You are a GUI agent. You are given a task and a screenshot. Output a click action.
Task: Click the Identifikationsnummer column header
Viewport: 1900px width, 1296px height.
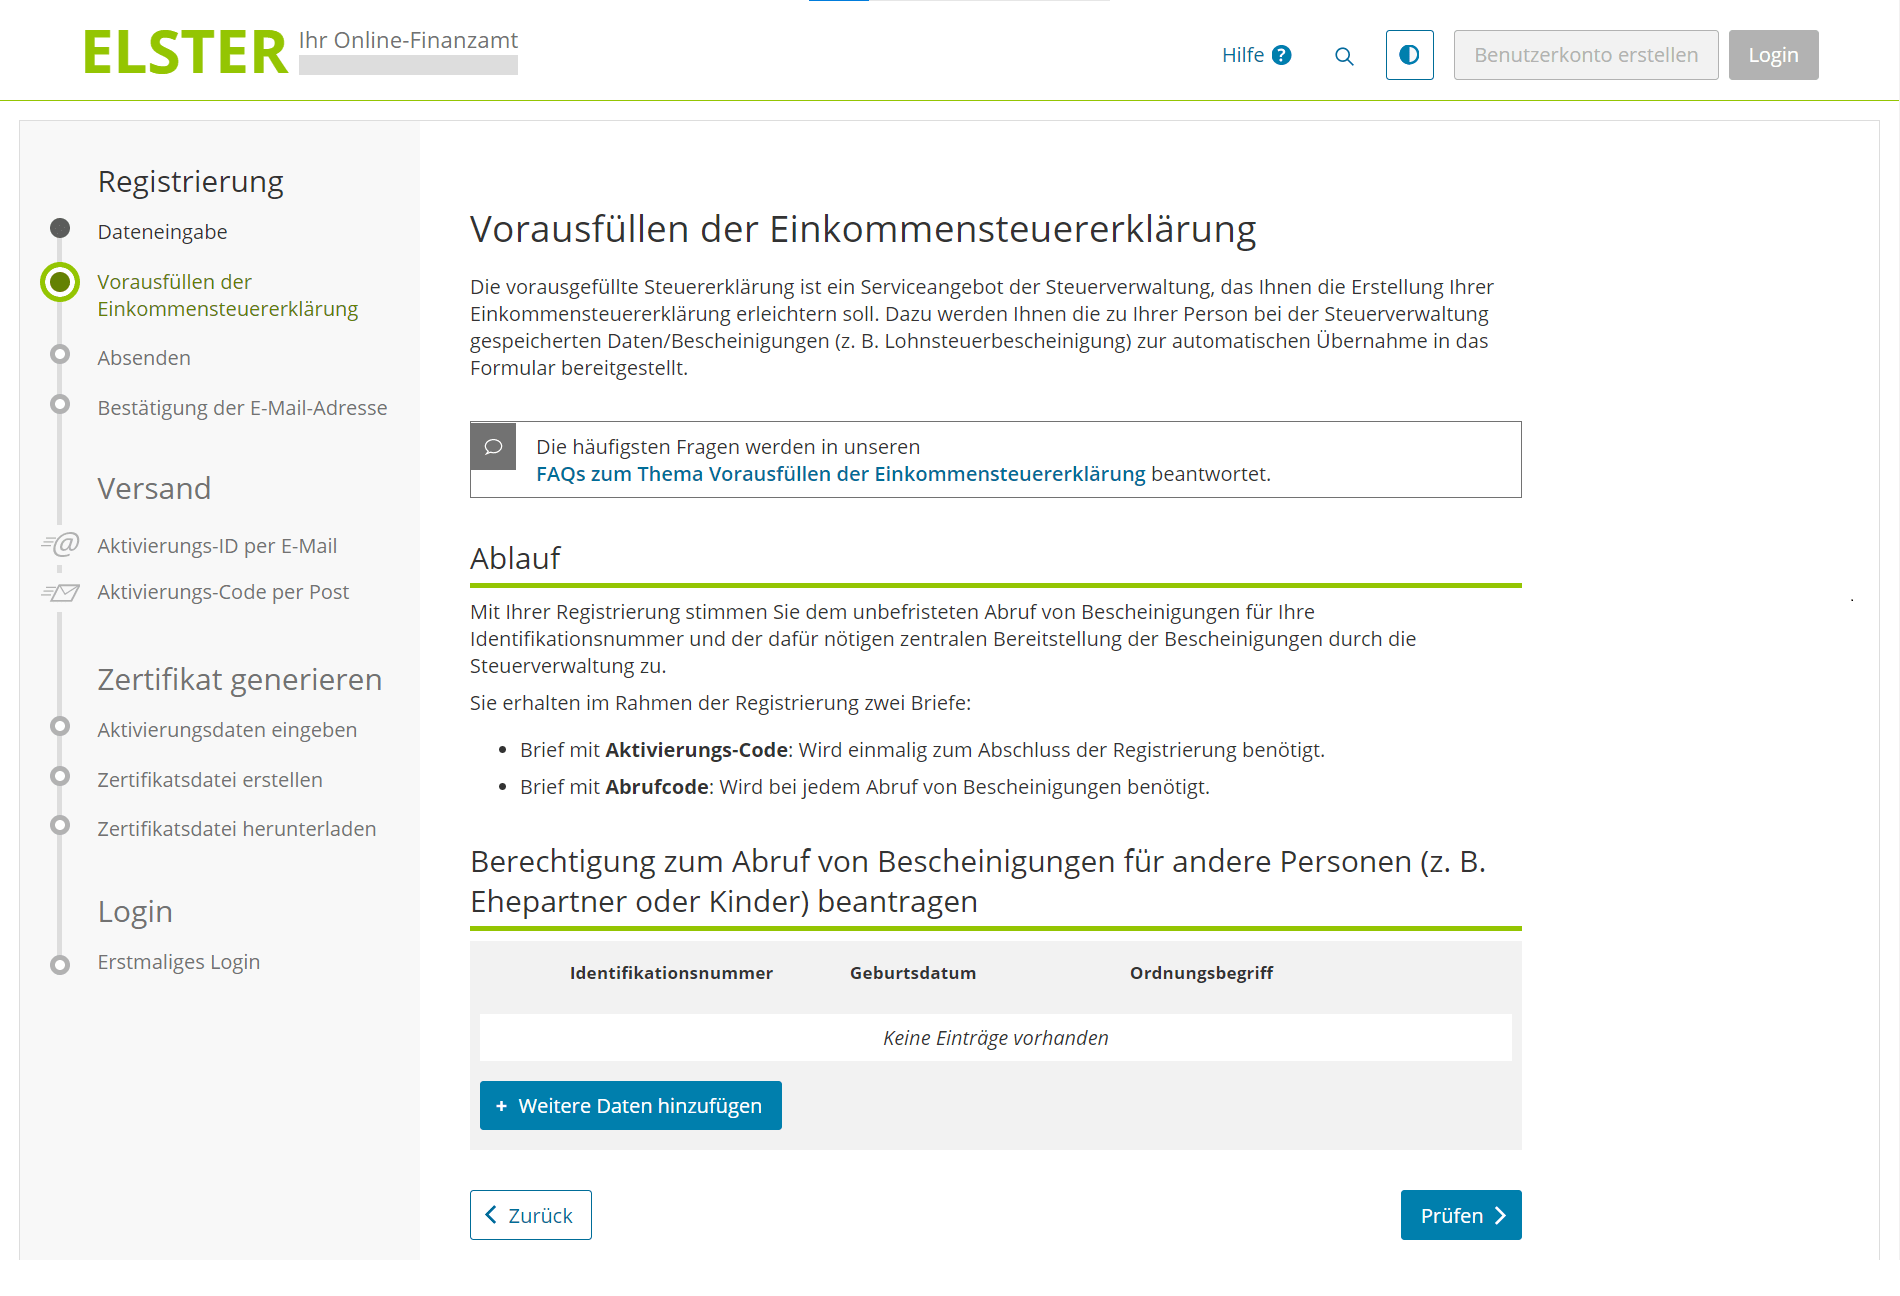[x=671, y=973]
